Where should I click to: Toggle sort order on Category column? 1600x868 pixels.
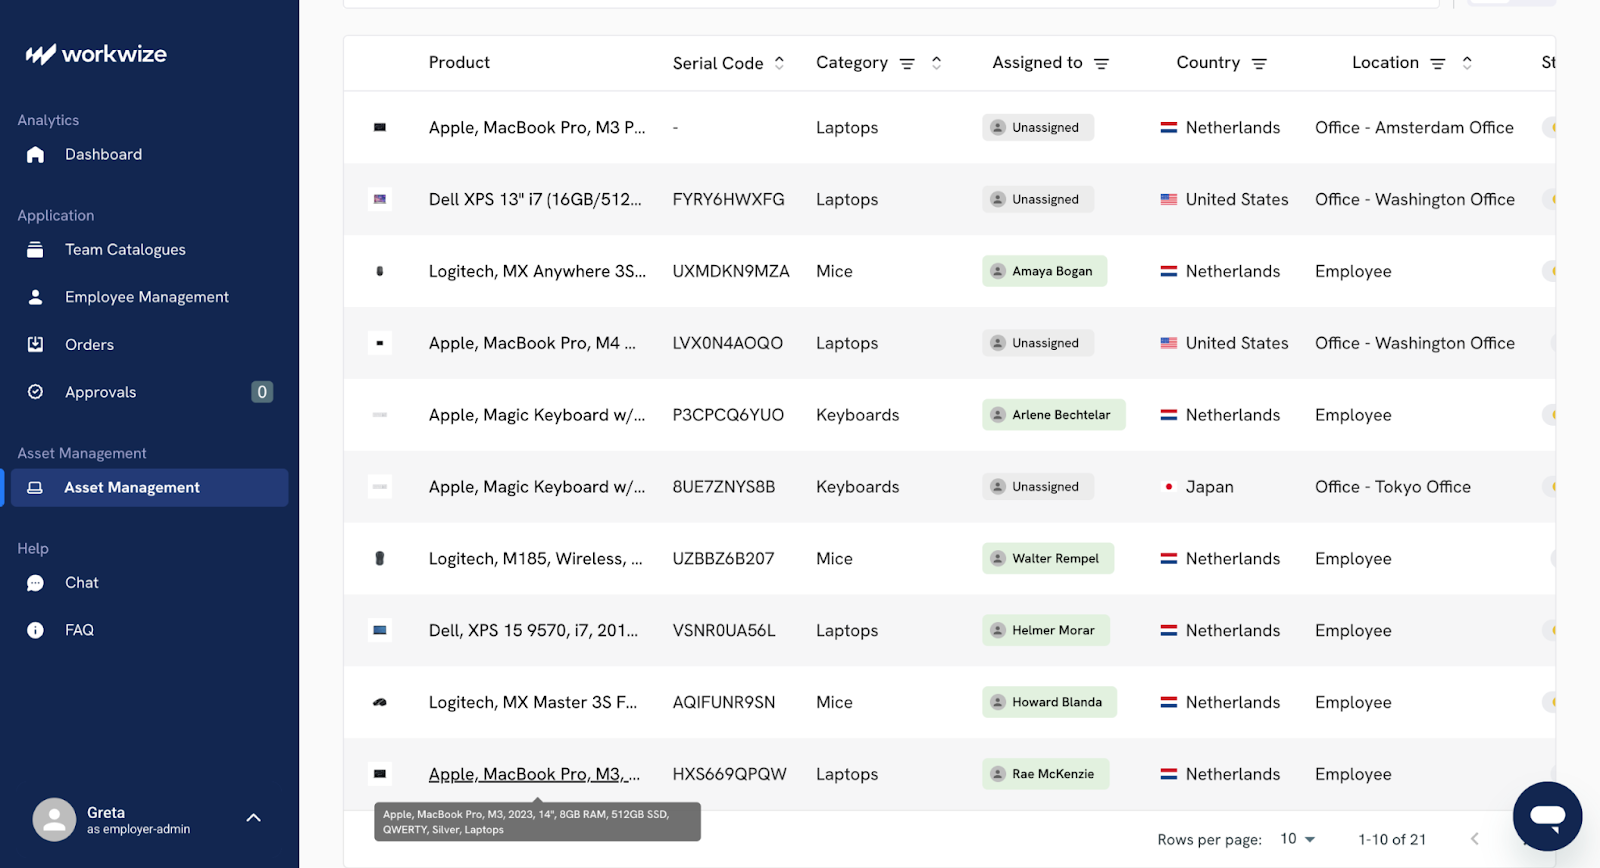(936, 63)
